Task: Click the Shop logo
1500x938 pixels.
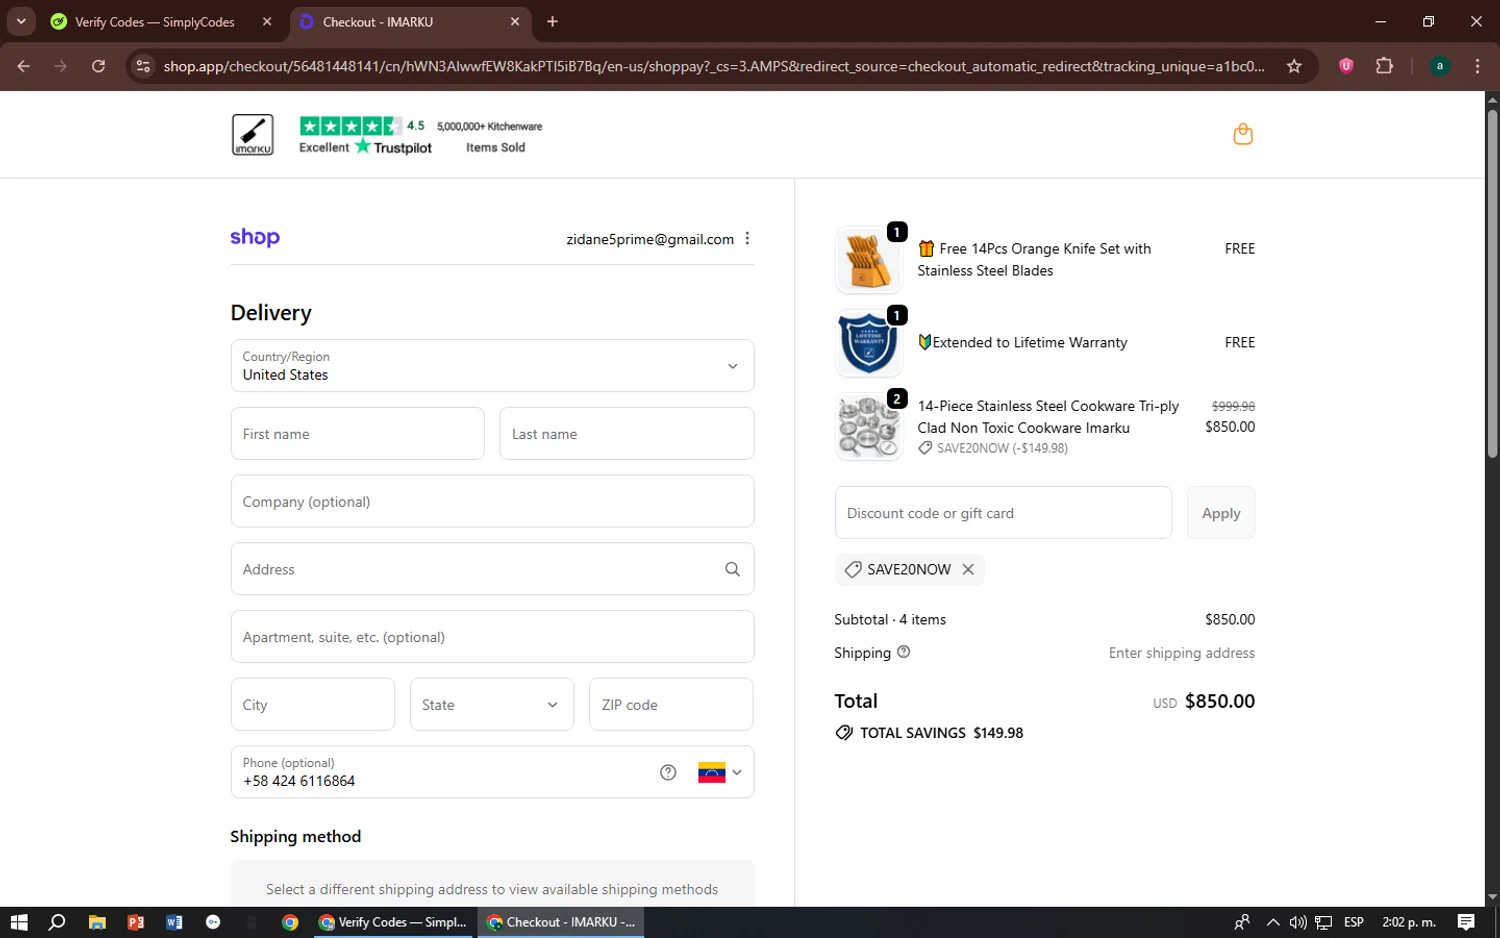Action: tap(255, 238)
